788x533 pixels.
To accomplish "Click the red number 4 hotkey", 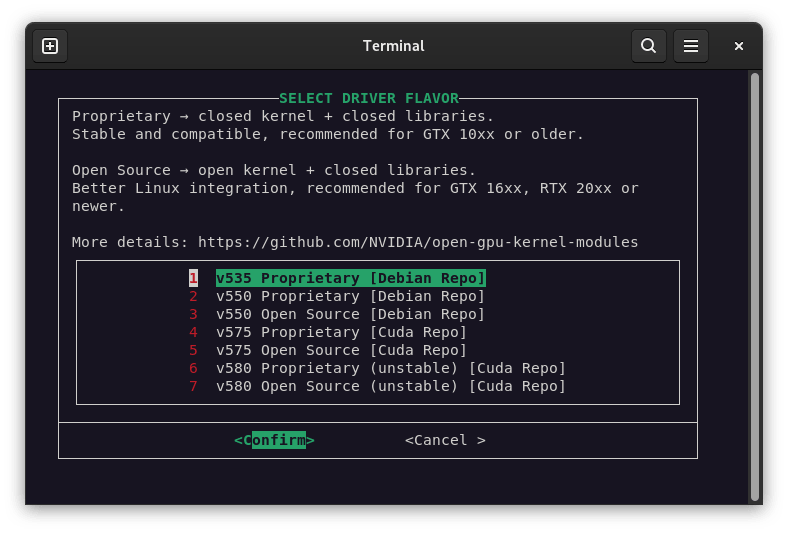I will pos(194,332).
